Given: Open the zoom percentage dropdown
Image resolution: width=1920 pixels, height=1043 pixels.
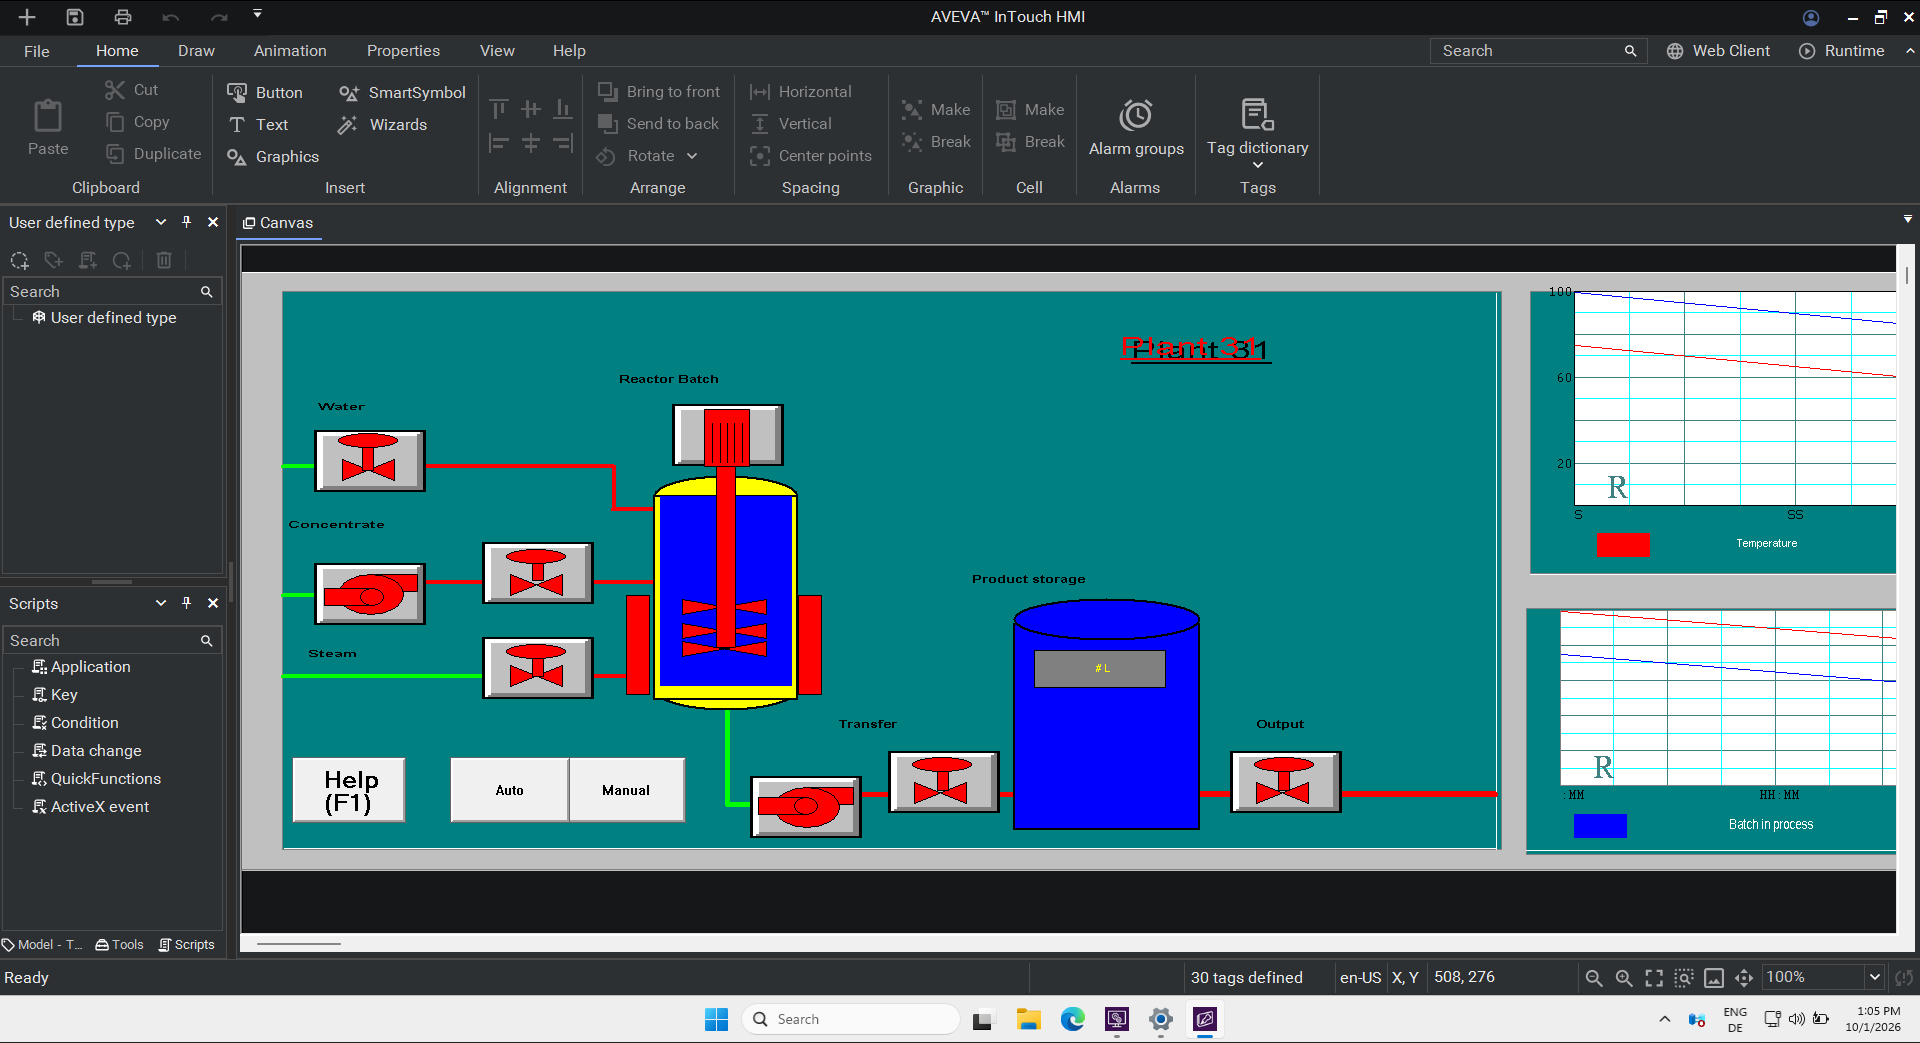Looking at the screenshot, I should click(1875, 977).
